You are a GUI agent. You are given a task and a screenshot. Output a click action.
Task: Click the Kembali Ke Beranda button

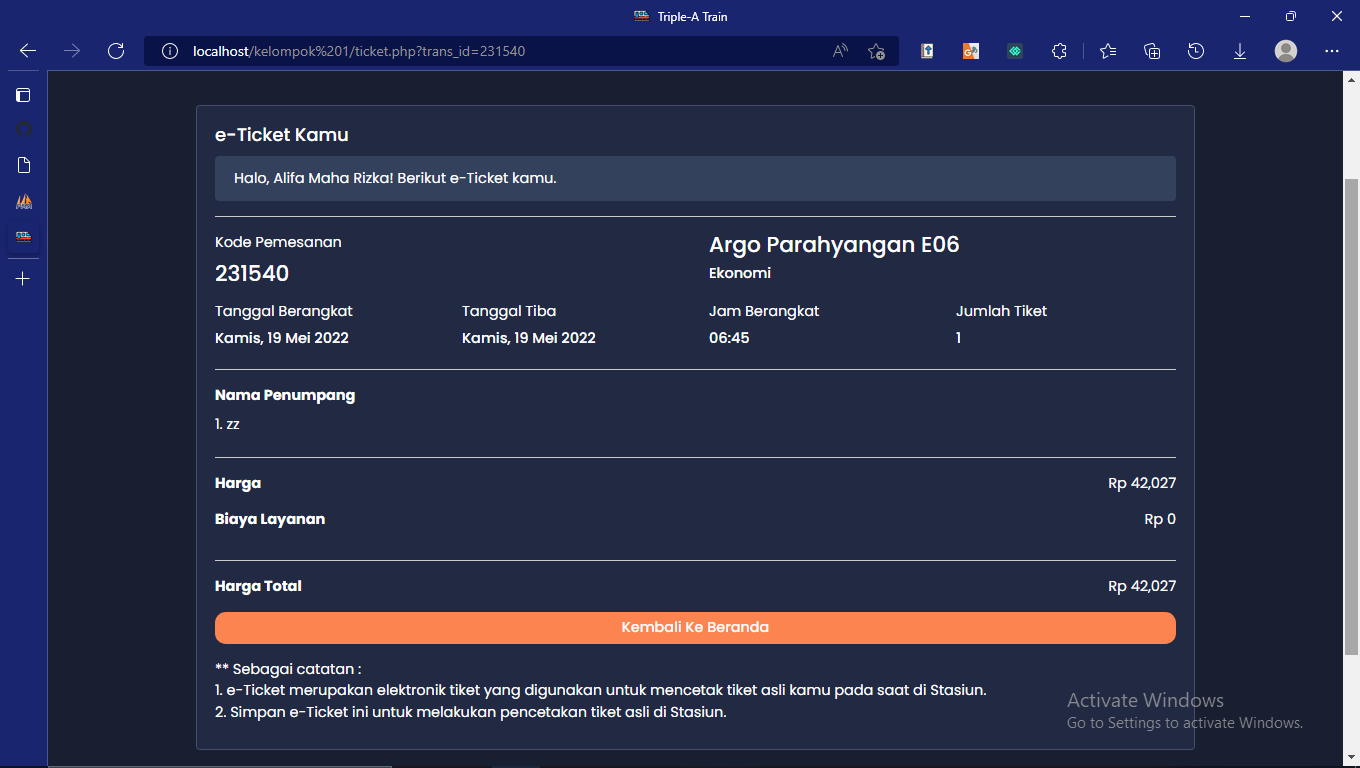(x=695, y=627)
